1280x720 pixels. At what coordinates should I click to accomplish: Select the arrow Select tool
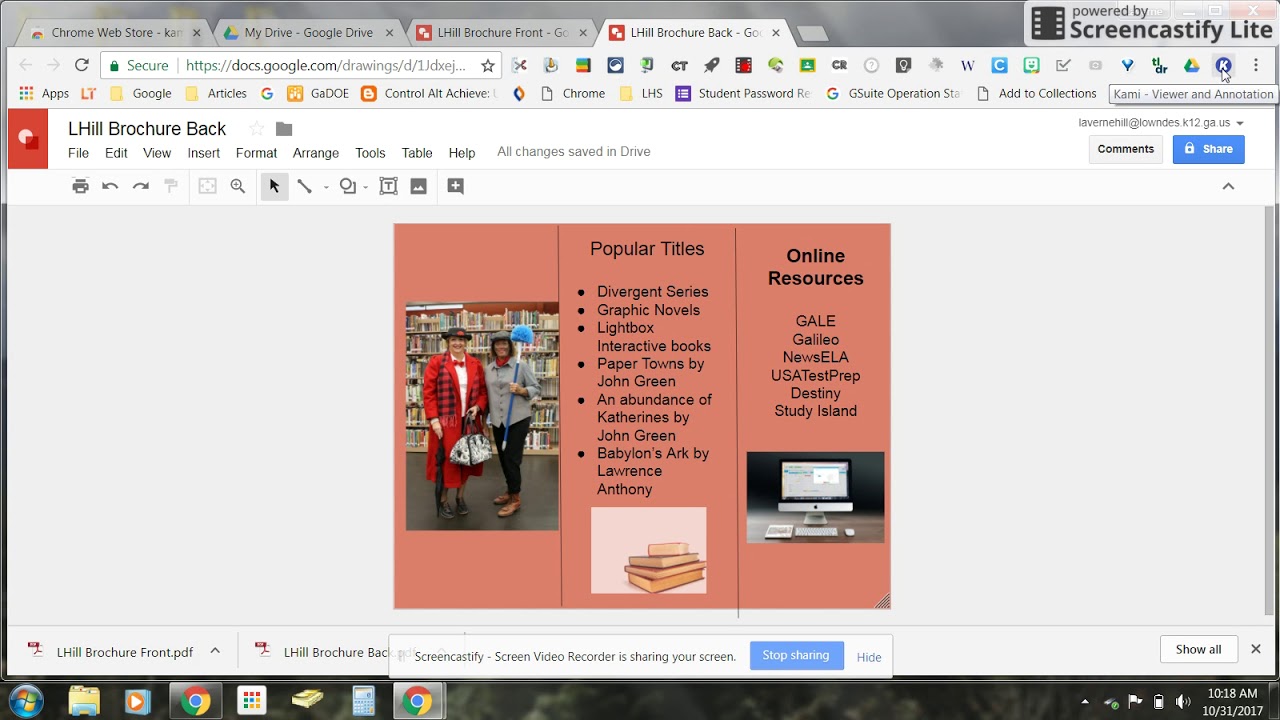pyautogui.click(x=274, y=186)
